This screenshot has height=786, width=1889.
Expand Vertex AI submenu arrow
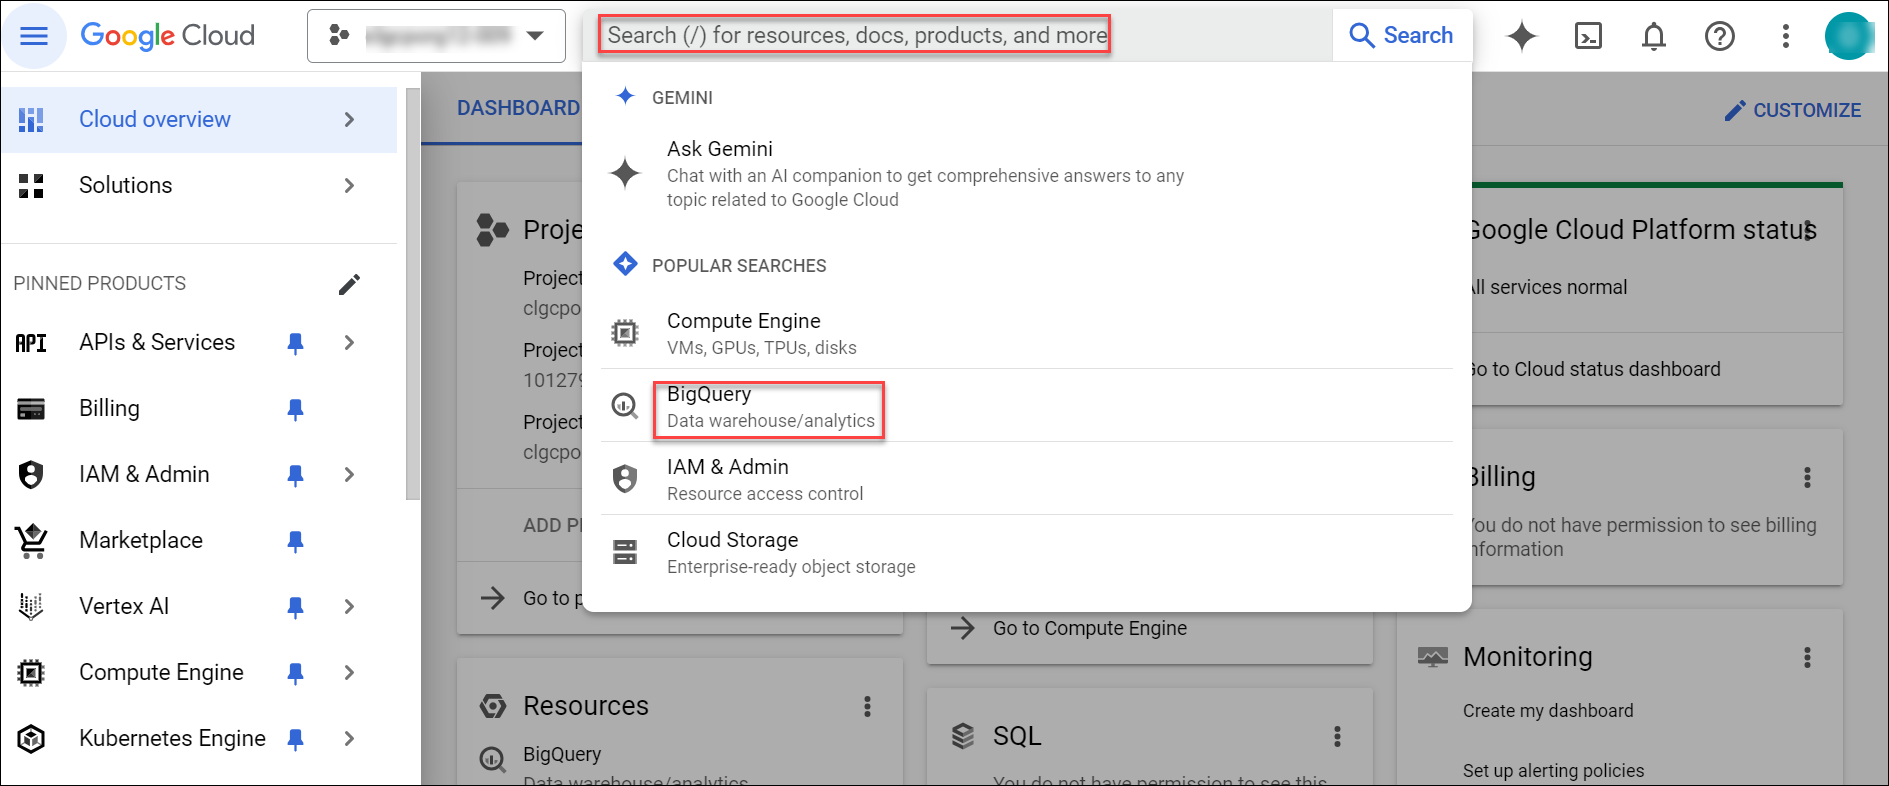point(349,606)
